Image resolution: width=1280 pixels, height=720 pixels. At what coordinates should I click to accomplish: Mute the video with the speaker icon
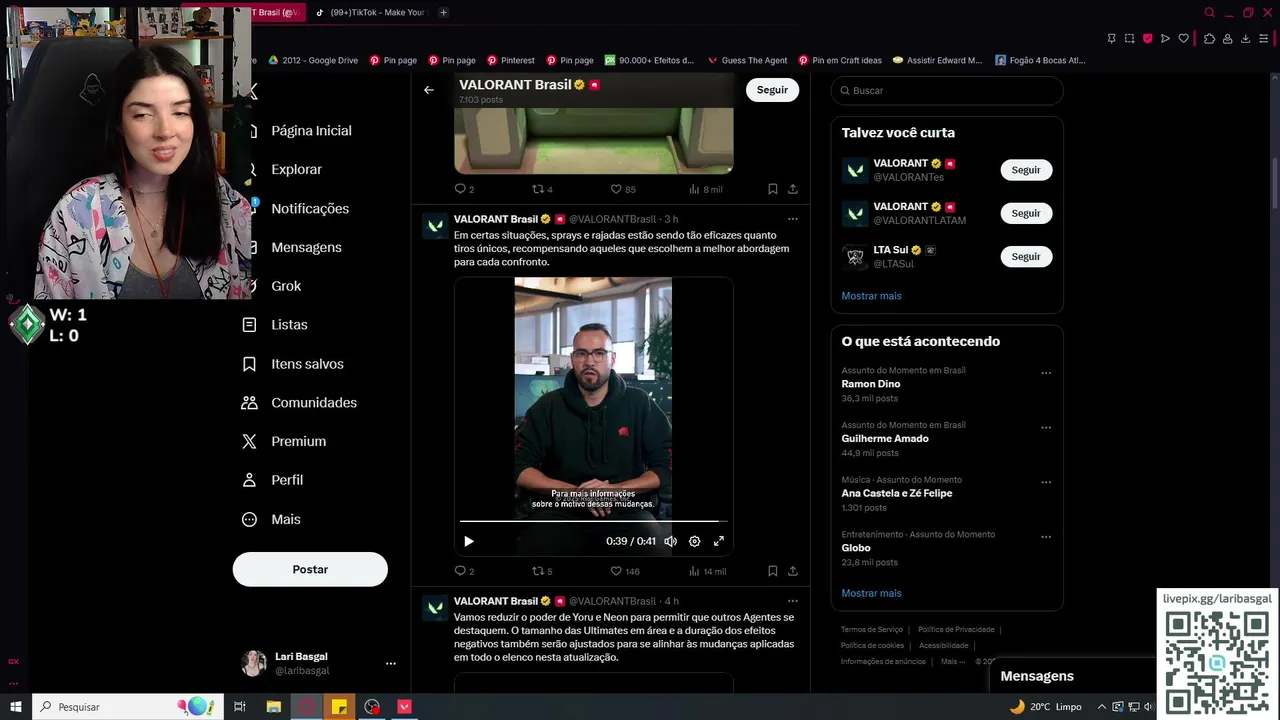[670, 541]
